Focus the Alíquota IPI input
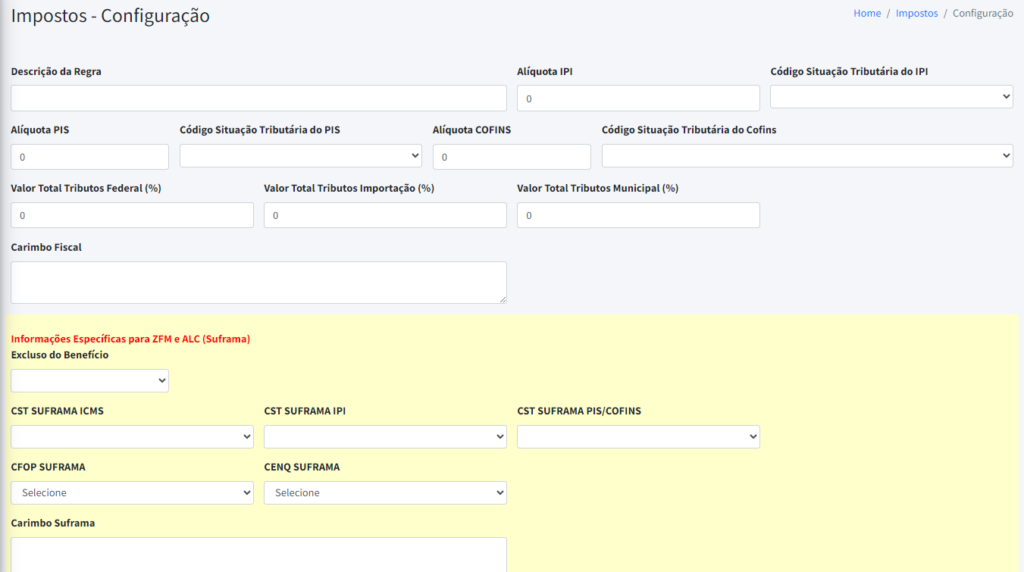Viewport: 1024px width, 572px height. (638, 98)
